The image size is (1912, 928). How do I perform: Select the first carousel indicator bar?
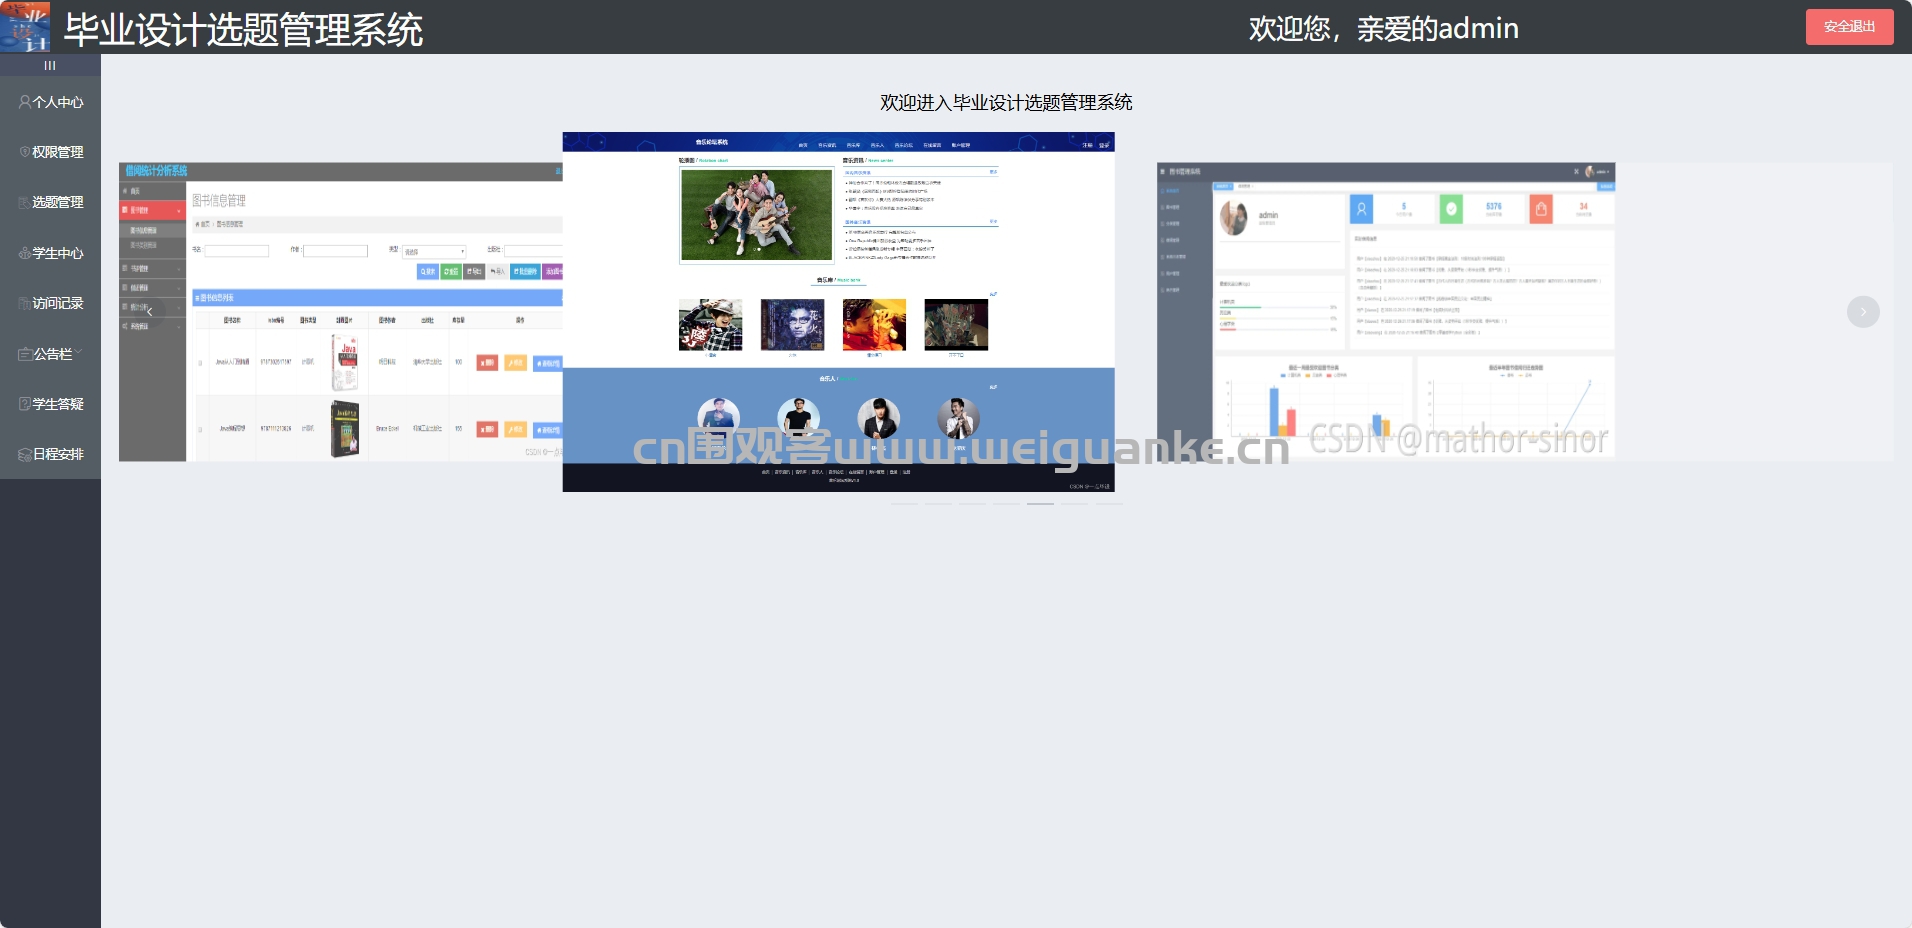click(904, 504)
